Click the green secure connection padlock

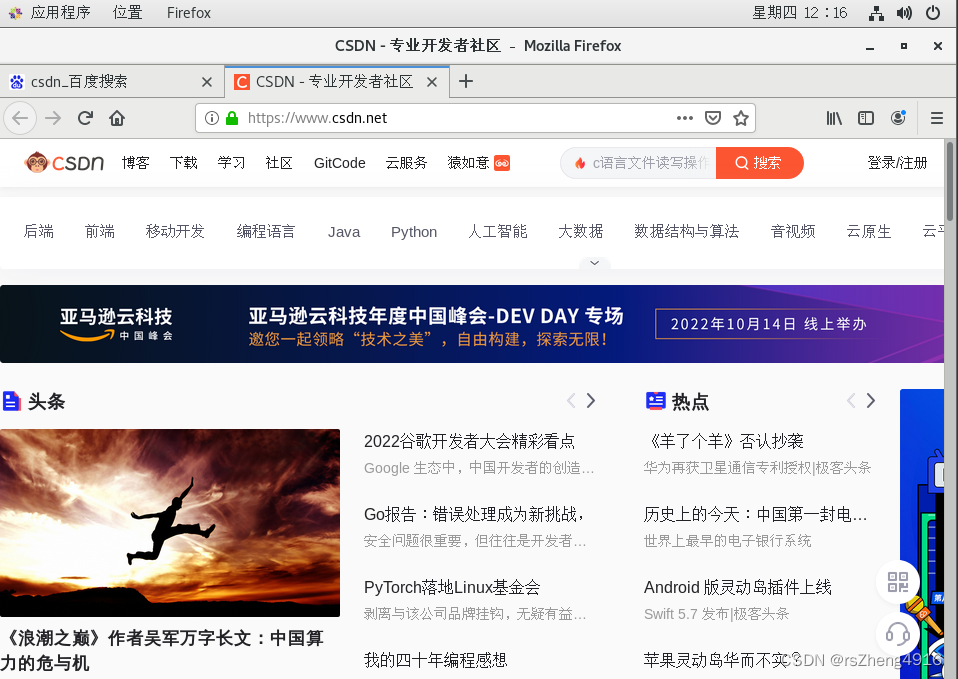pyautogui.click(x=232, y=118)
